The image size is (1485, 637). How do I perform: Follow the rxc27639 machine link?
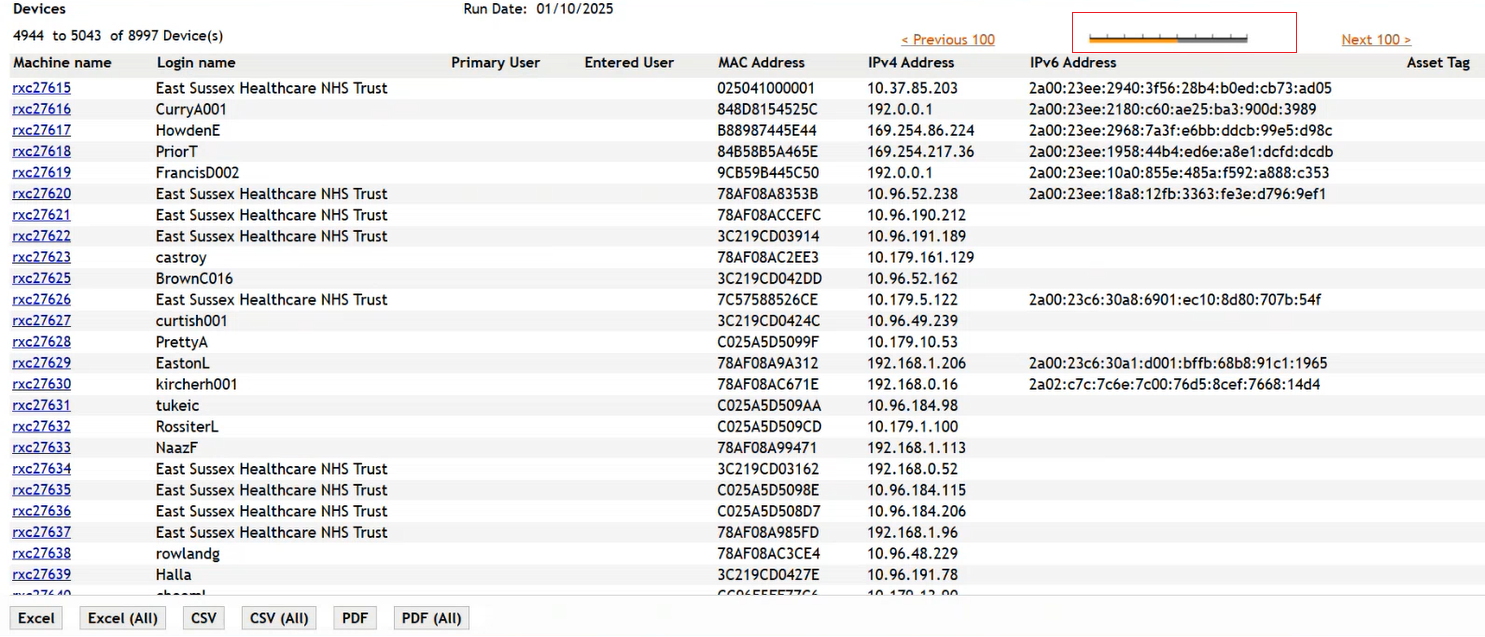tap(42, 574)
